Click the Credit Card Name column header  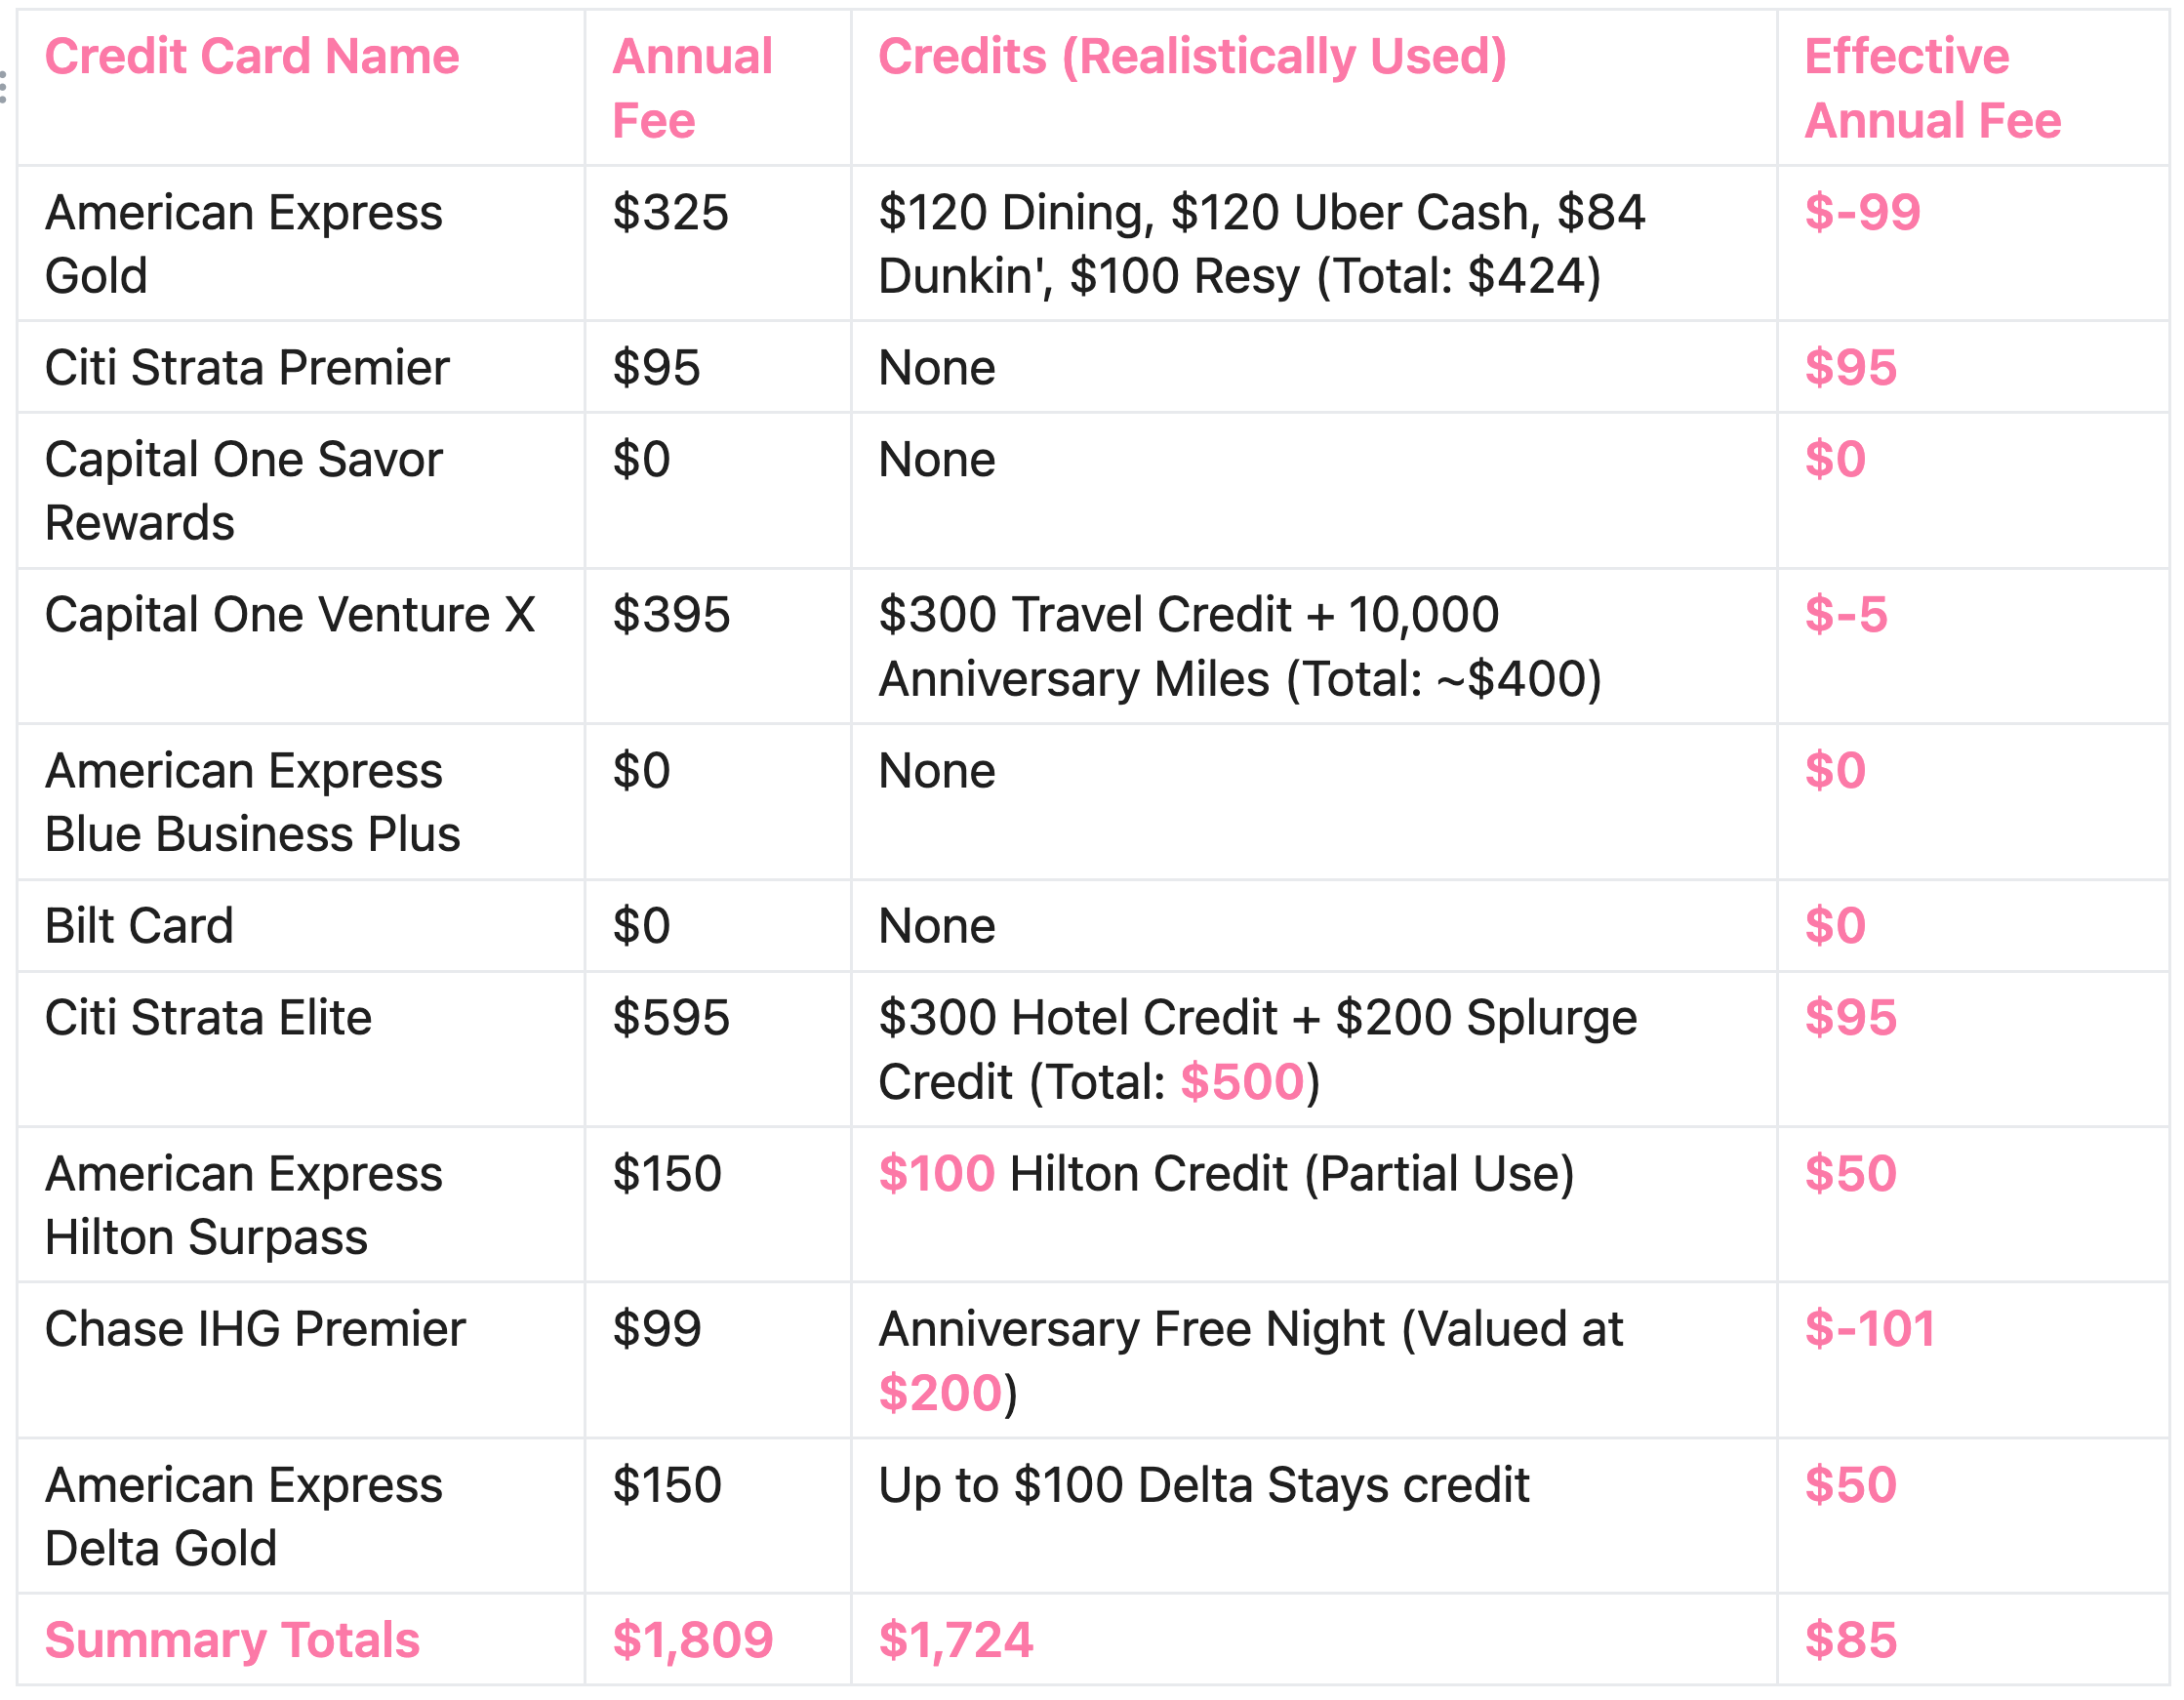click(x=252, y=57)
